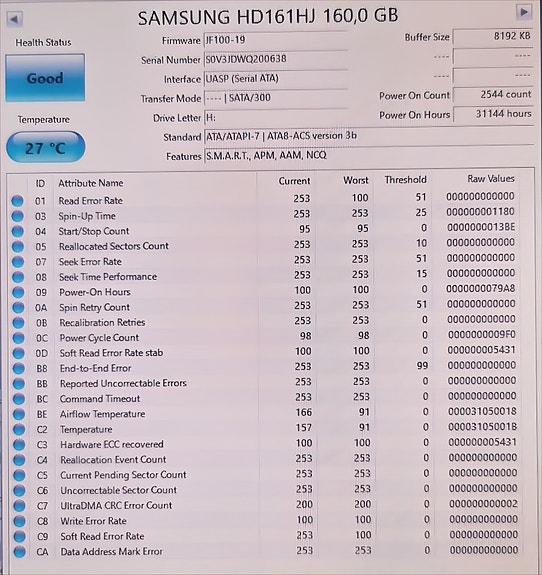The image size is (542, 575).
Task: Select the Serial Number field
Action: (x=275, y=59)
